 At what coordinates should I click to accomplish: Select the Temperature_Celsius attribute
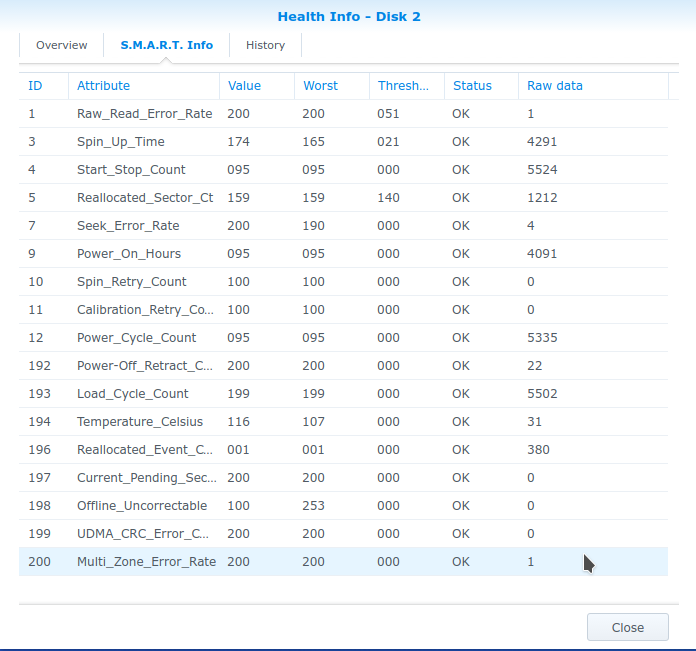point(140,421)
